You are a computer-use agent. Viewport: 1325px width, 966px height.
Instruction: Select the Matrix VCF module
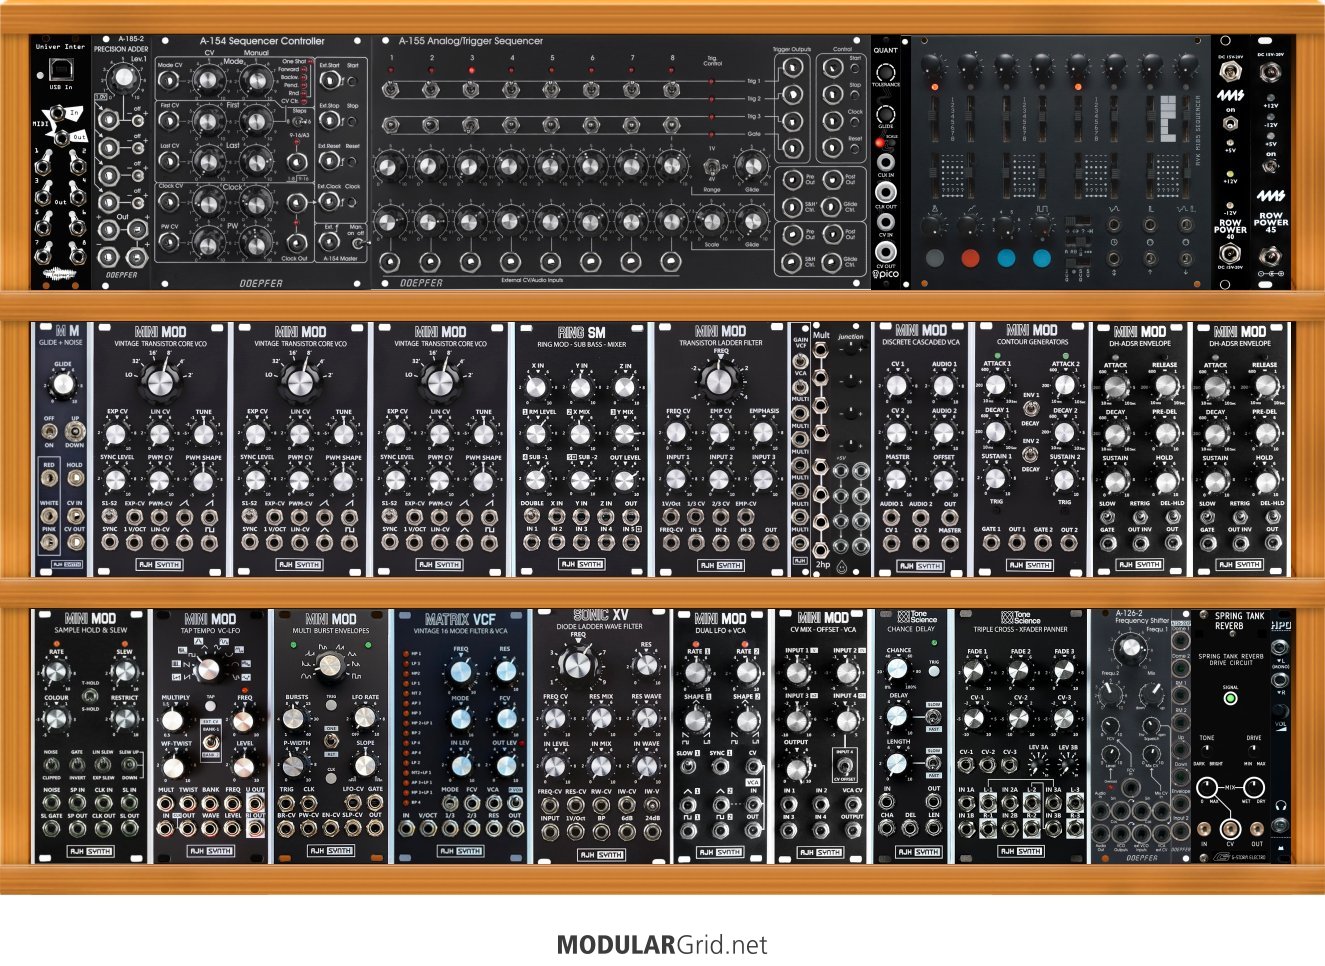[x=460, y=735]
